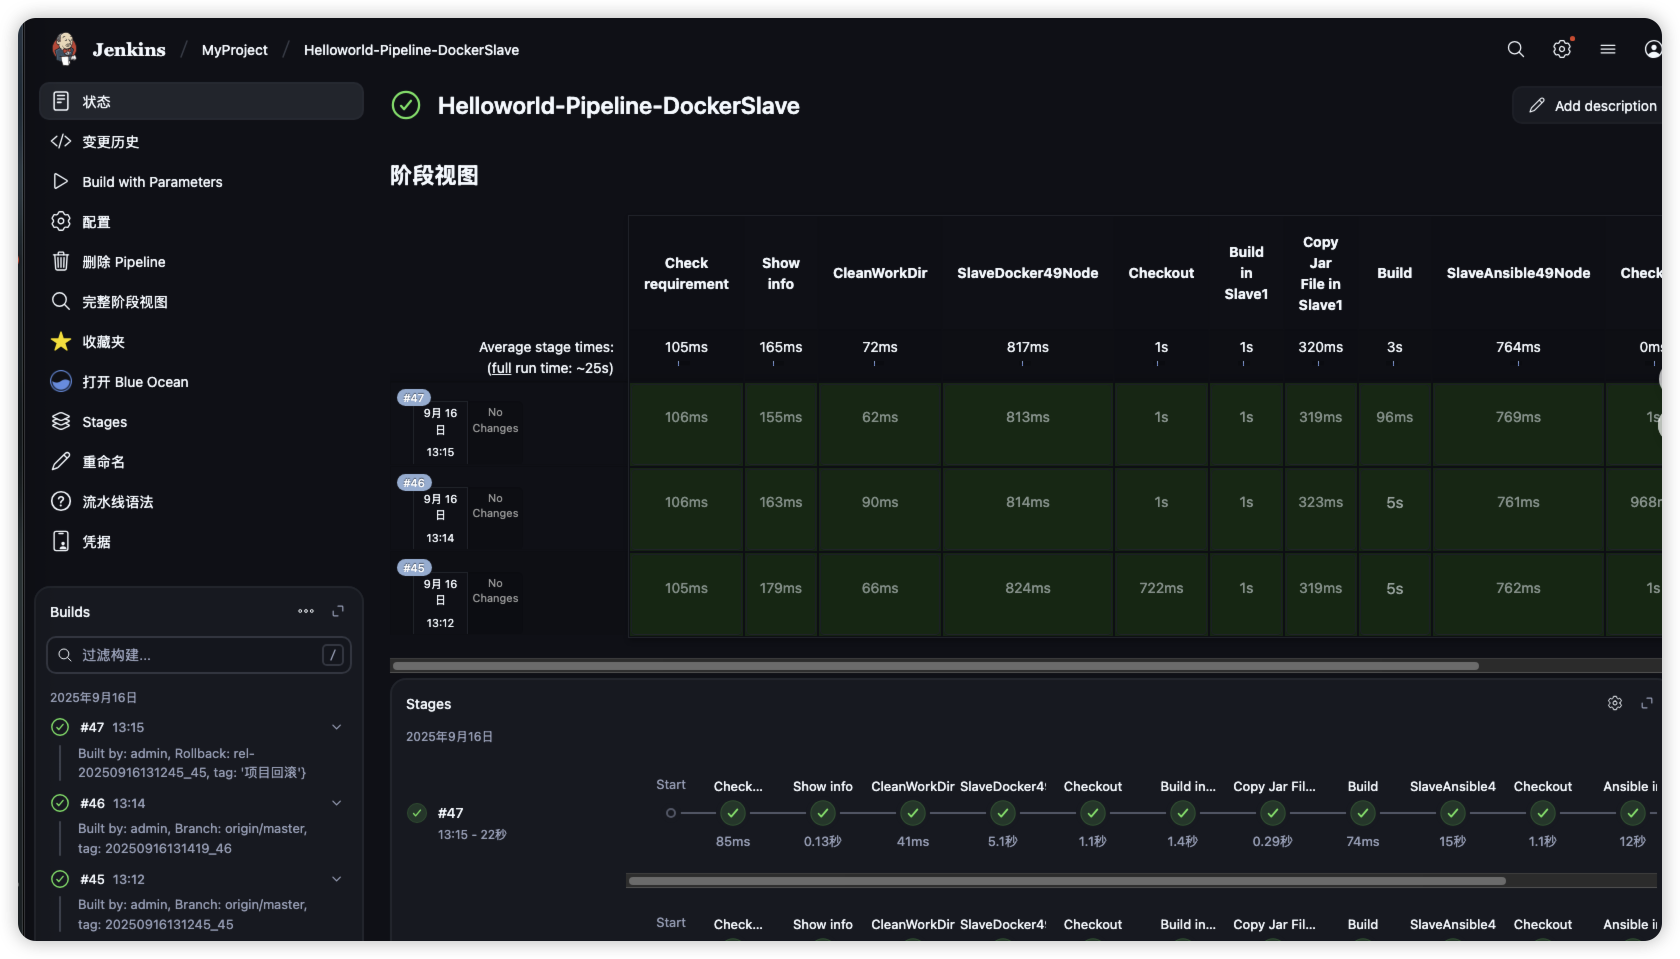
Task: Click the Start node circle for #47
Action: click(x=671, y=813)
